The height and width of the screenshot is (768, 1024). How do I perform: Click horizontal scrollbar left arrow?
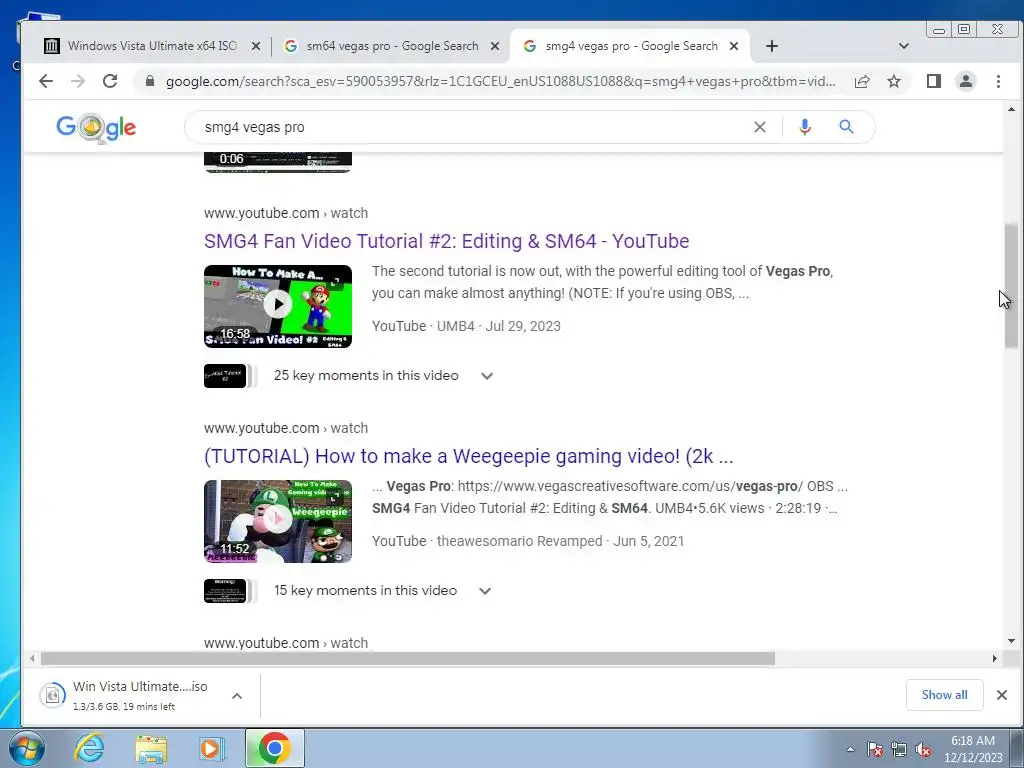(x=32, y=658)
